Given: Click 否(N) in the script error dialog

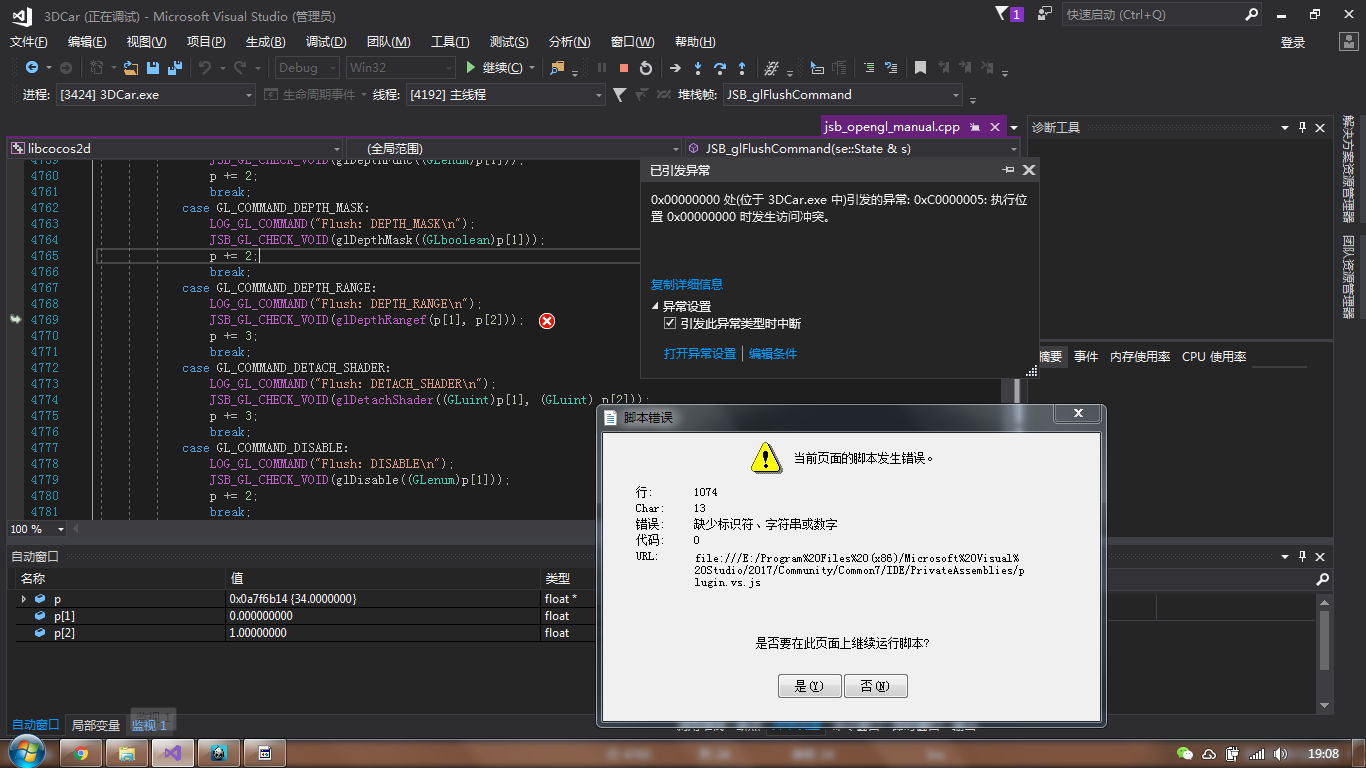Looking at the screenshot, I should 876,686.
